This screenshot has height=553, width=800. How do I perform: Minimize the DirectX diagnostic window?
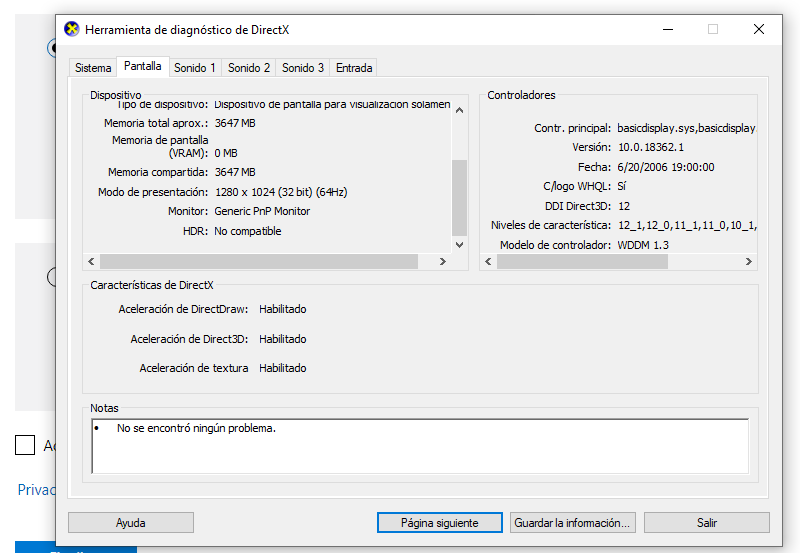668,29
